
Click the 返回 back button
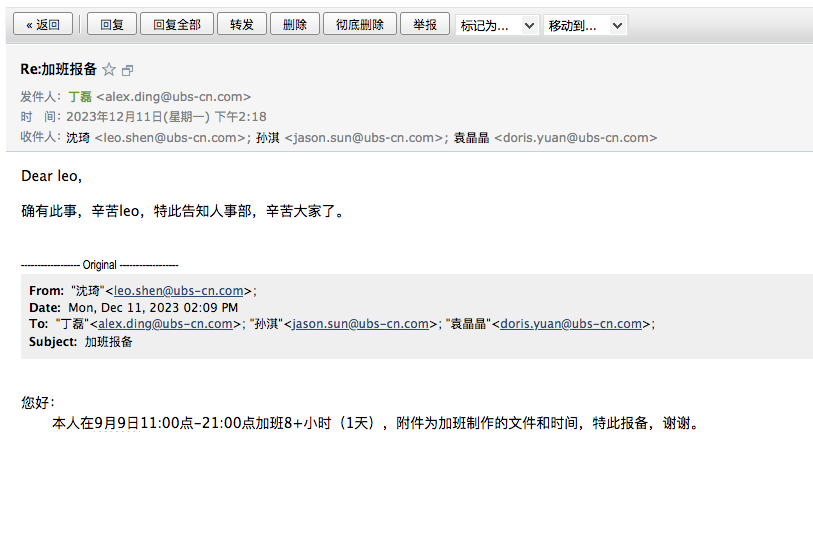(43, 25)
